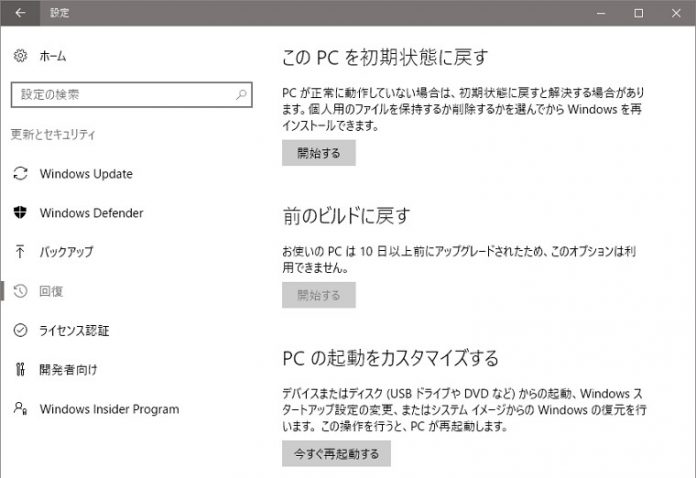Screen dimensions: 696x478
Task: Open ホーム settings home
Action: [x=53, y=56]
